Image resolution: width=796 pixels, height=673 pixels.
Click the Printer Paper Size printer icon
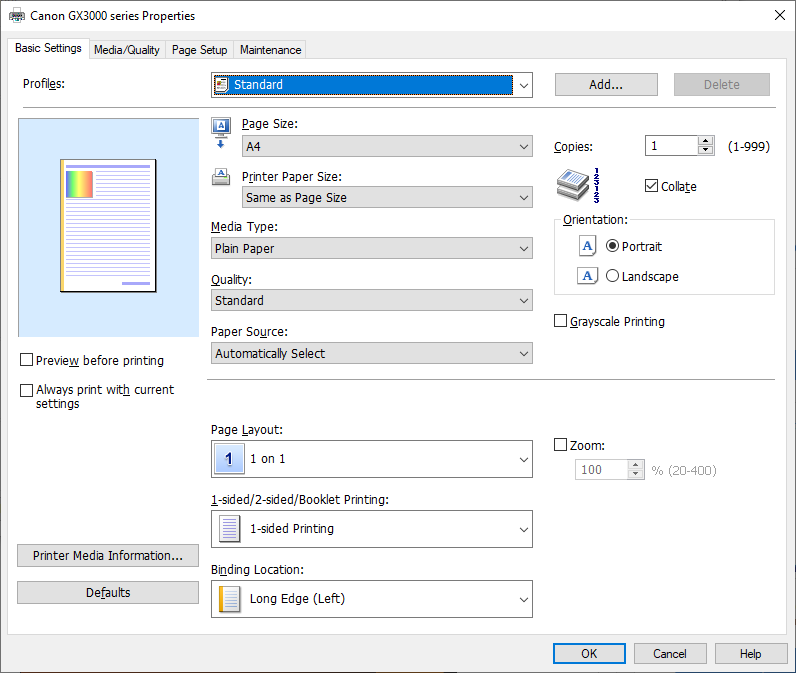221,177
